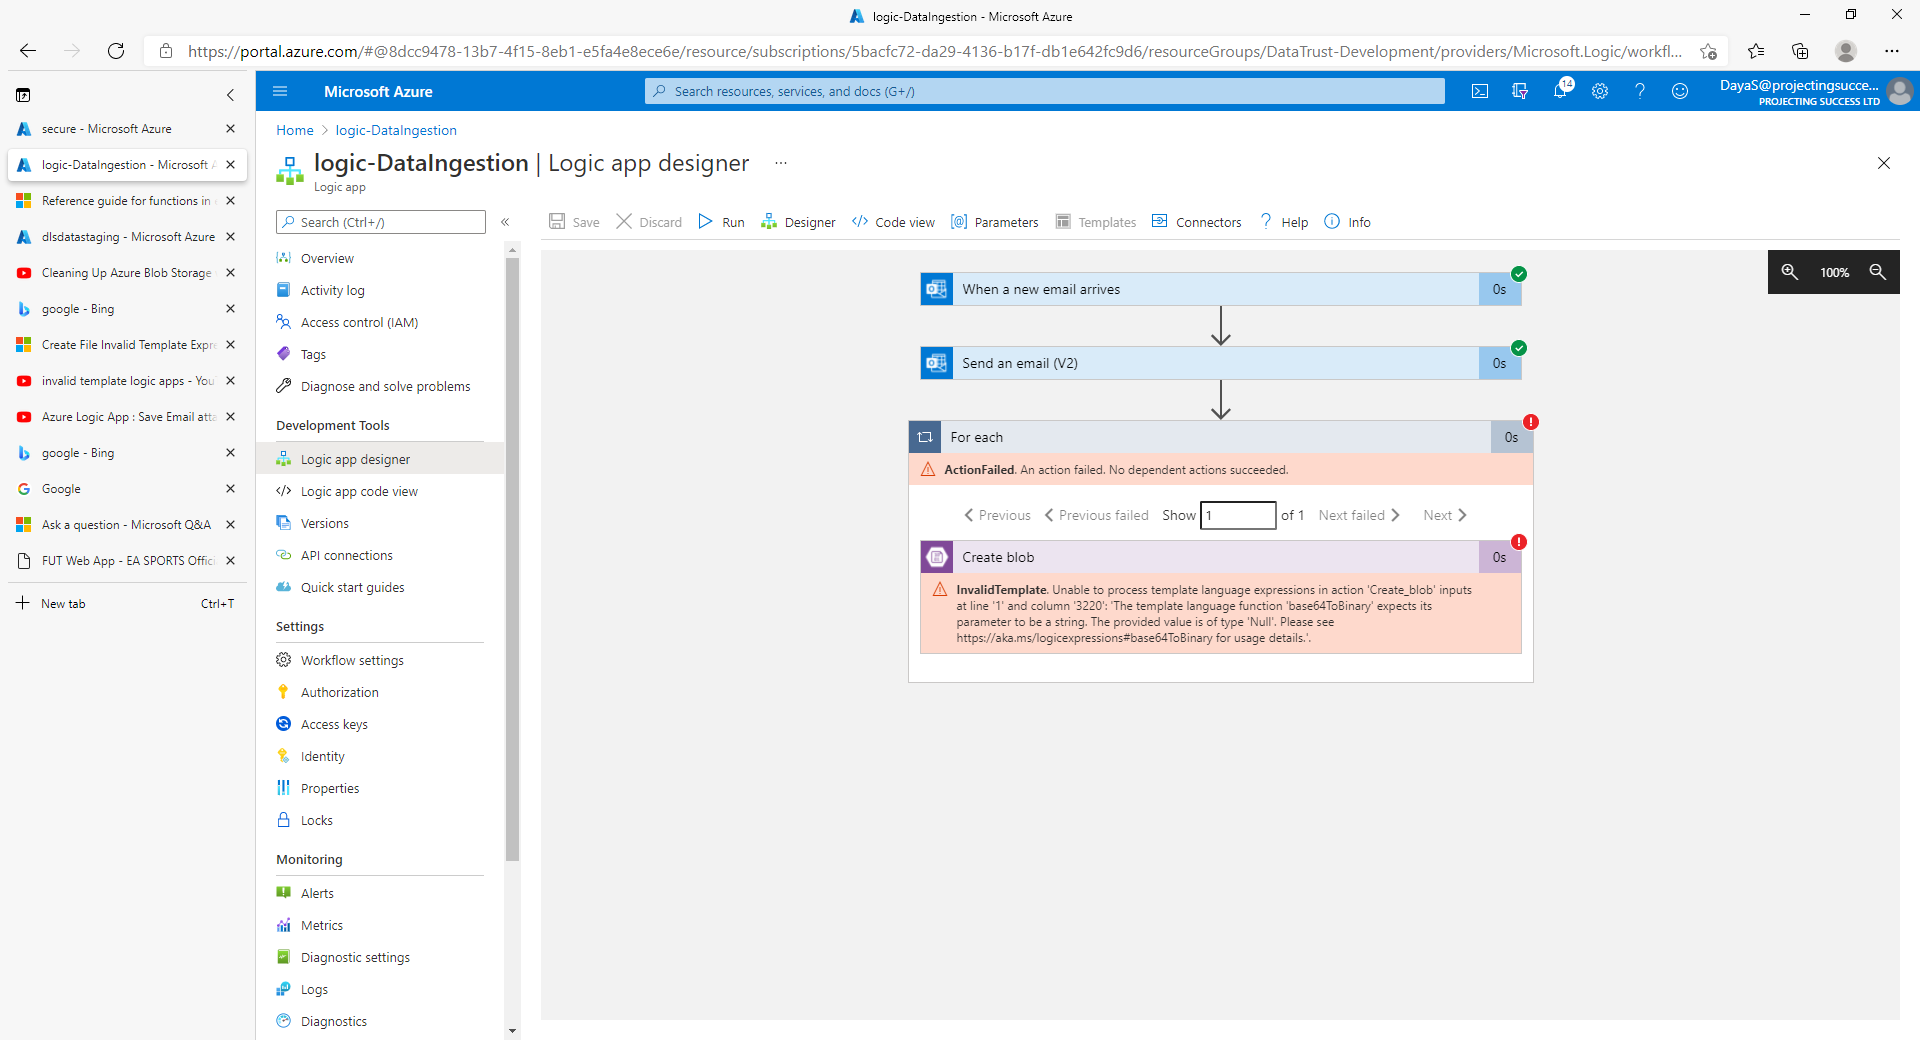
Task: Open Overview in the resource menu
Action: click(380, 258)
